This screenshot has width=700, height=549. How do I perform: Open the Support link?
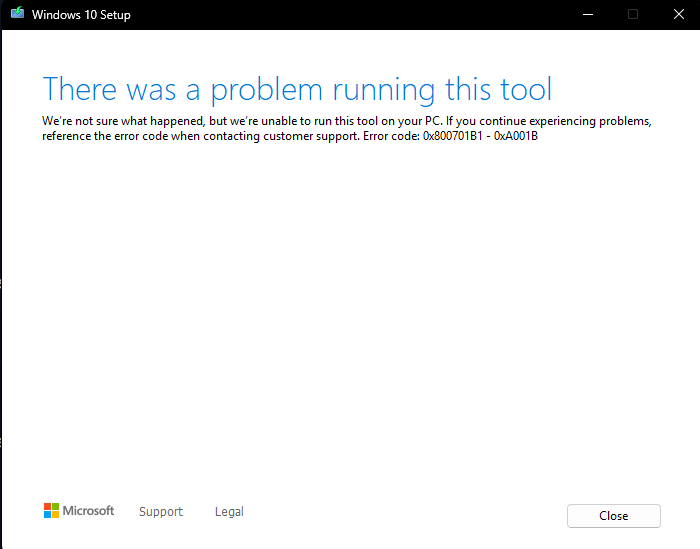pos(161,512)
